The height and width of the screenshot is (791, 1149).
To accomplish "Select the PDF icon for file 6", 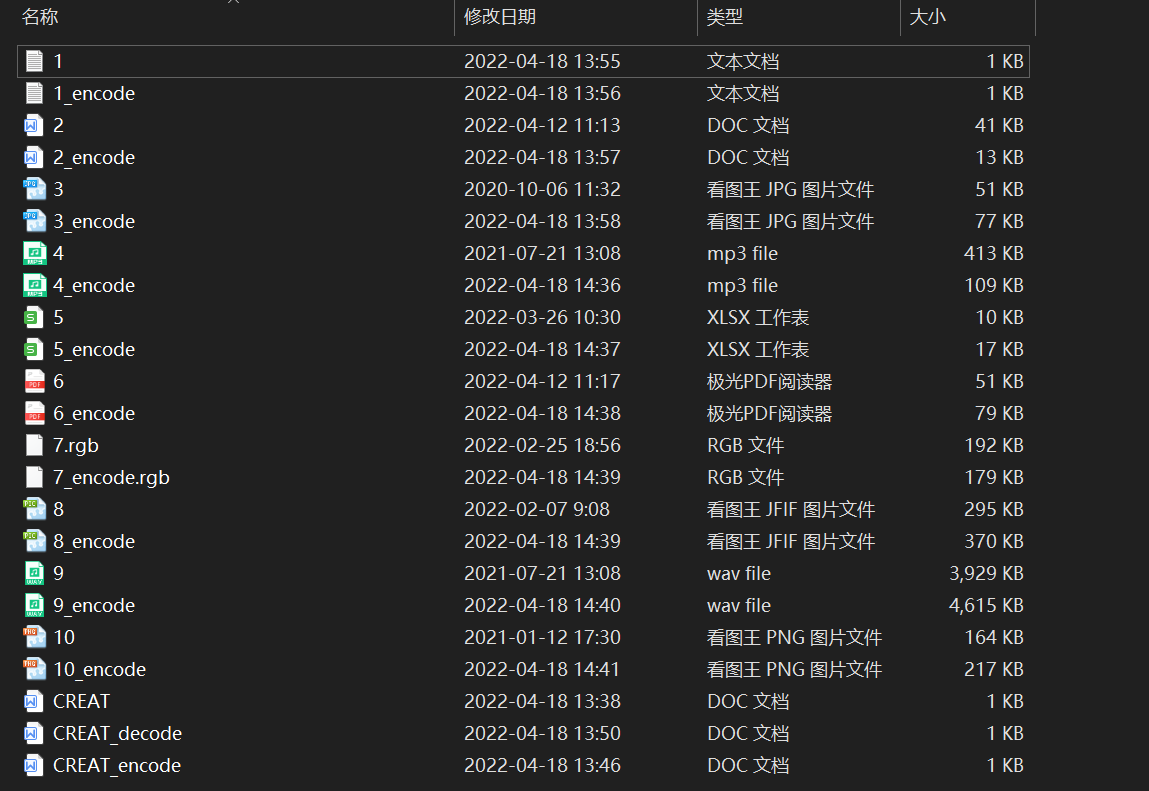I will 34,381.
